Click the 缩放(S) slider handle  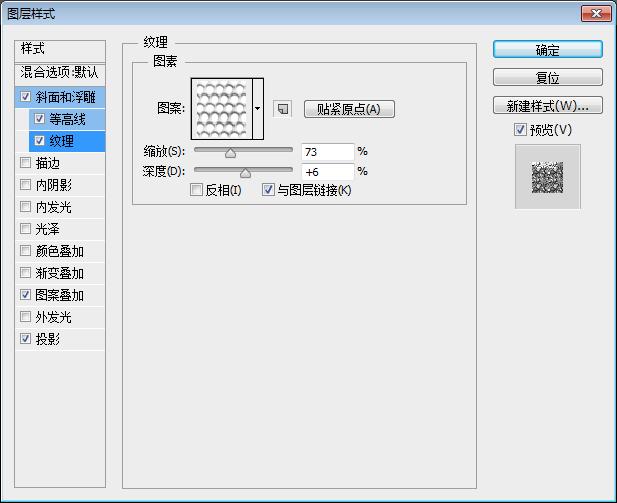pos(231,153)
